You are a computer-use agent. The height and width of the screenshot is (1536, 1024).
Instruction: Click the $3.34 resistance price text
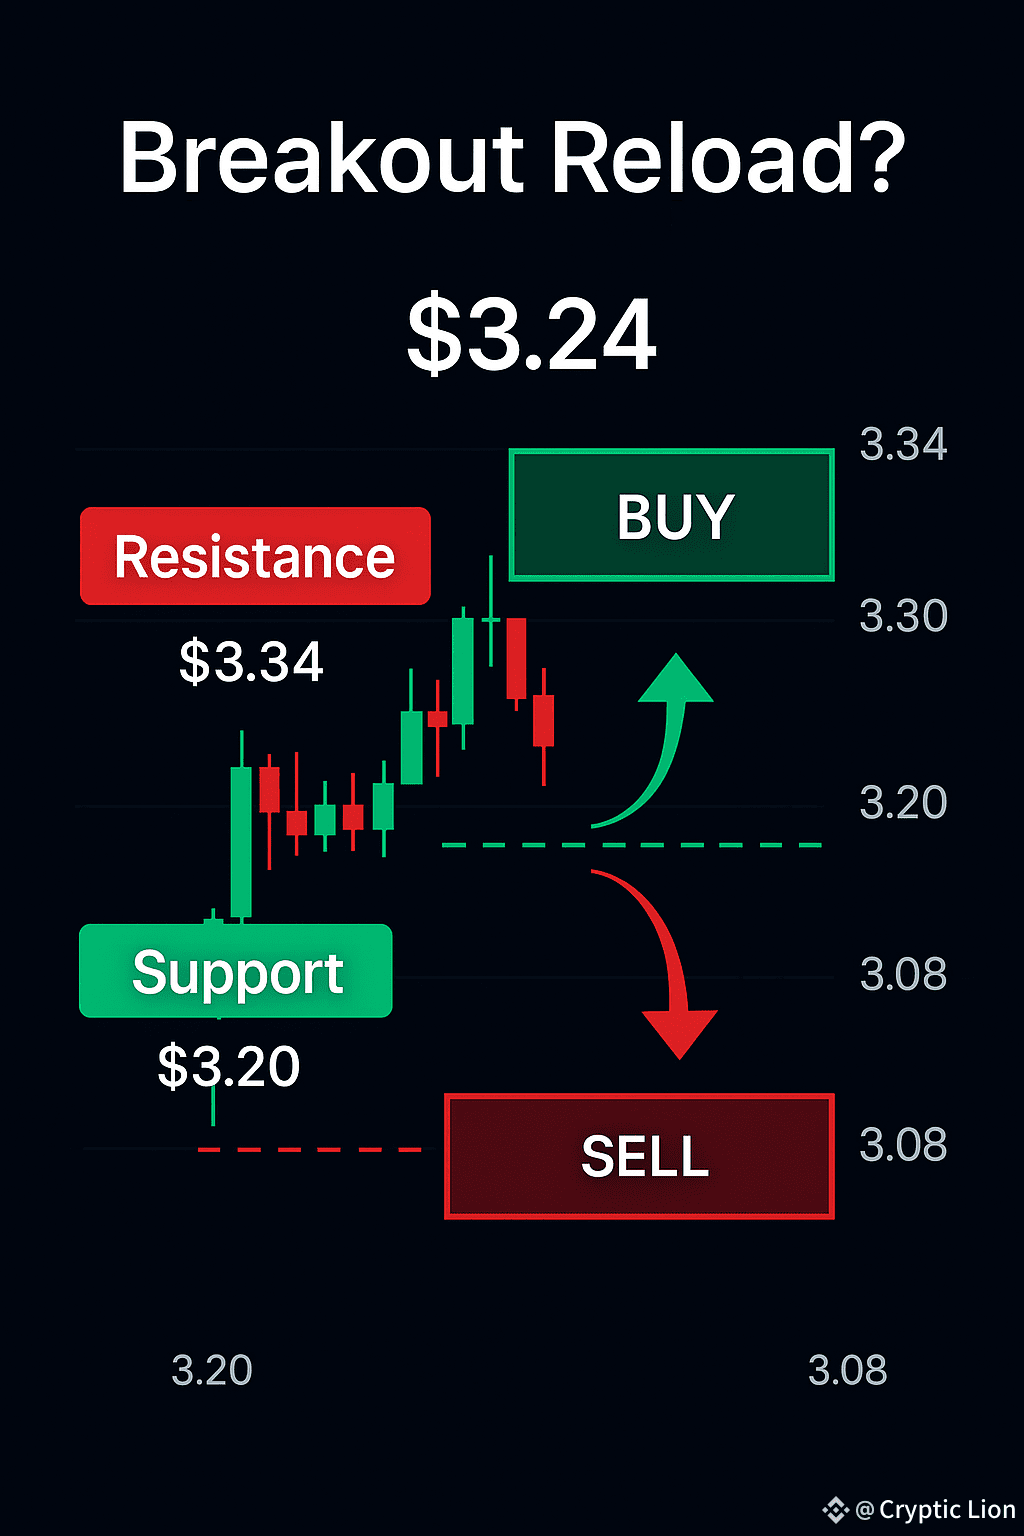pos(251,662)
